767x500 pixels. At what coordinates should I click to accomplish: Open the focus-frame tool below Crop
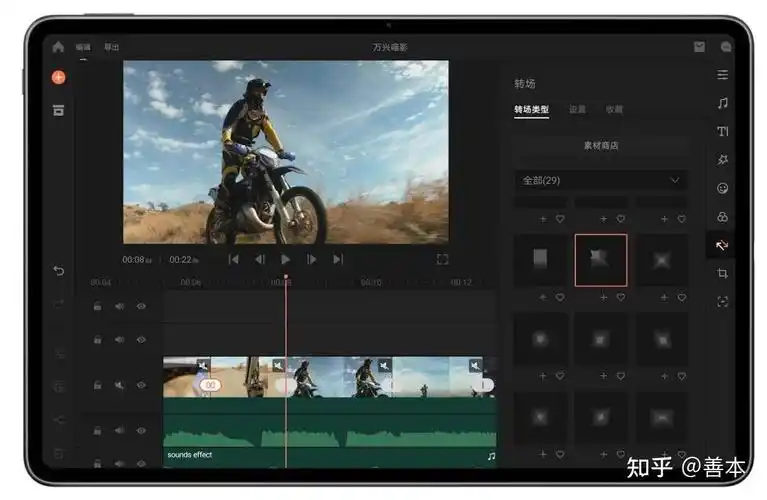click(722, 301)
